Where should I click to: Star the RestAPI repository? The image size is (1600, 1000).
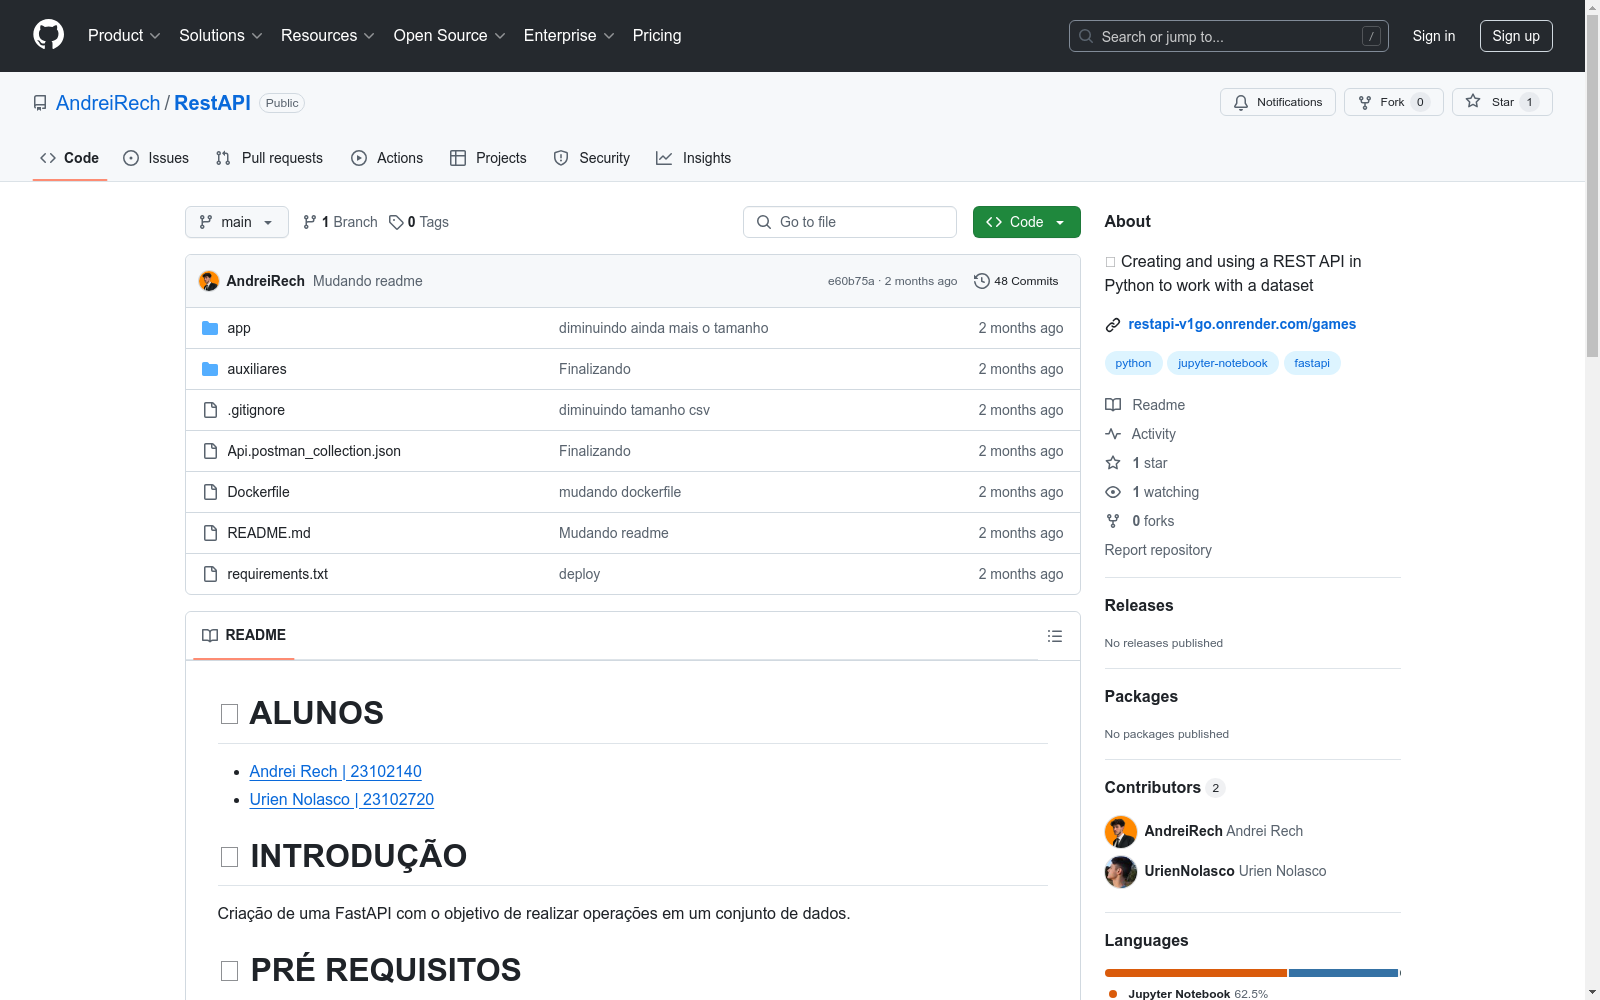(1502, 102)
